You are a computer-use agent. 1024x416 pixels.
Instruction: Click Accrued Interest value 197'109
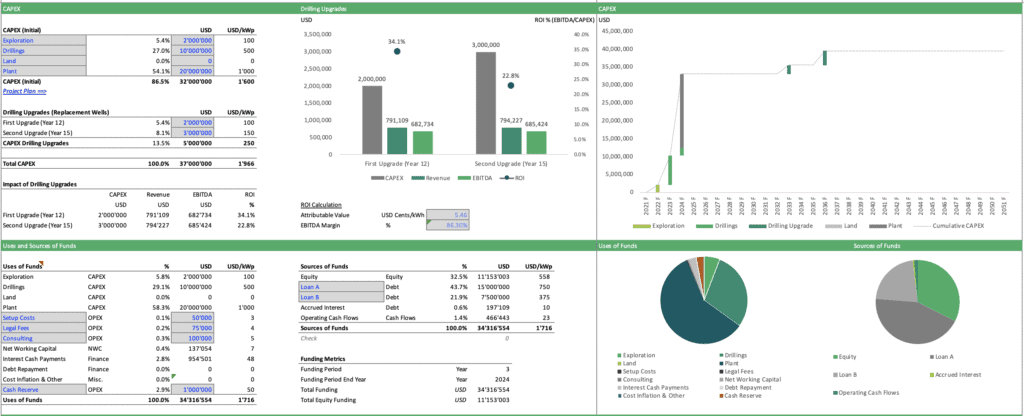click(x=498, y=308)
